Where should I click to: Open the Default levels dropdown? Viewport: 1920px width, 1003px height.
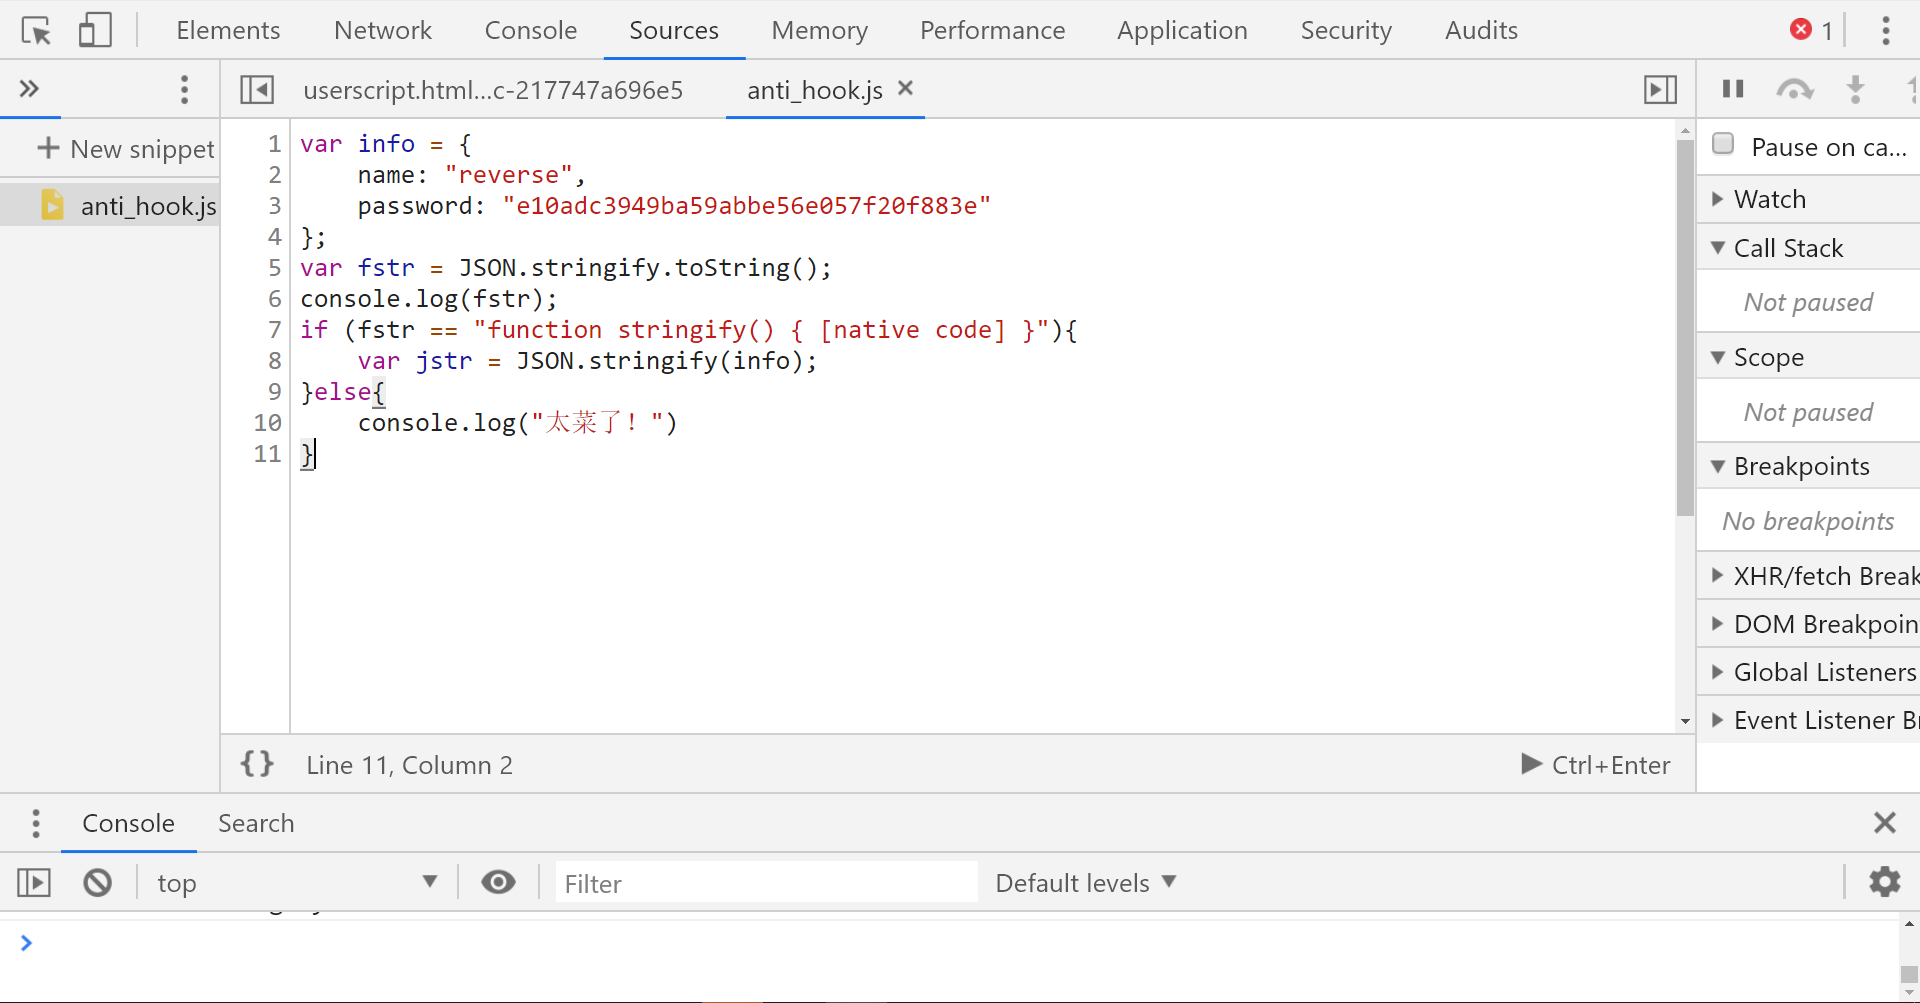pos(1085,883)
